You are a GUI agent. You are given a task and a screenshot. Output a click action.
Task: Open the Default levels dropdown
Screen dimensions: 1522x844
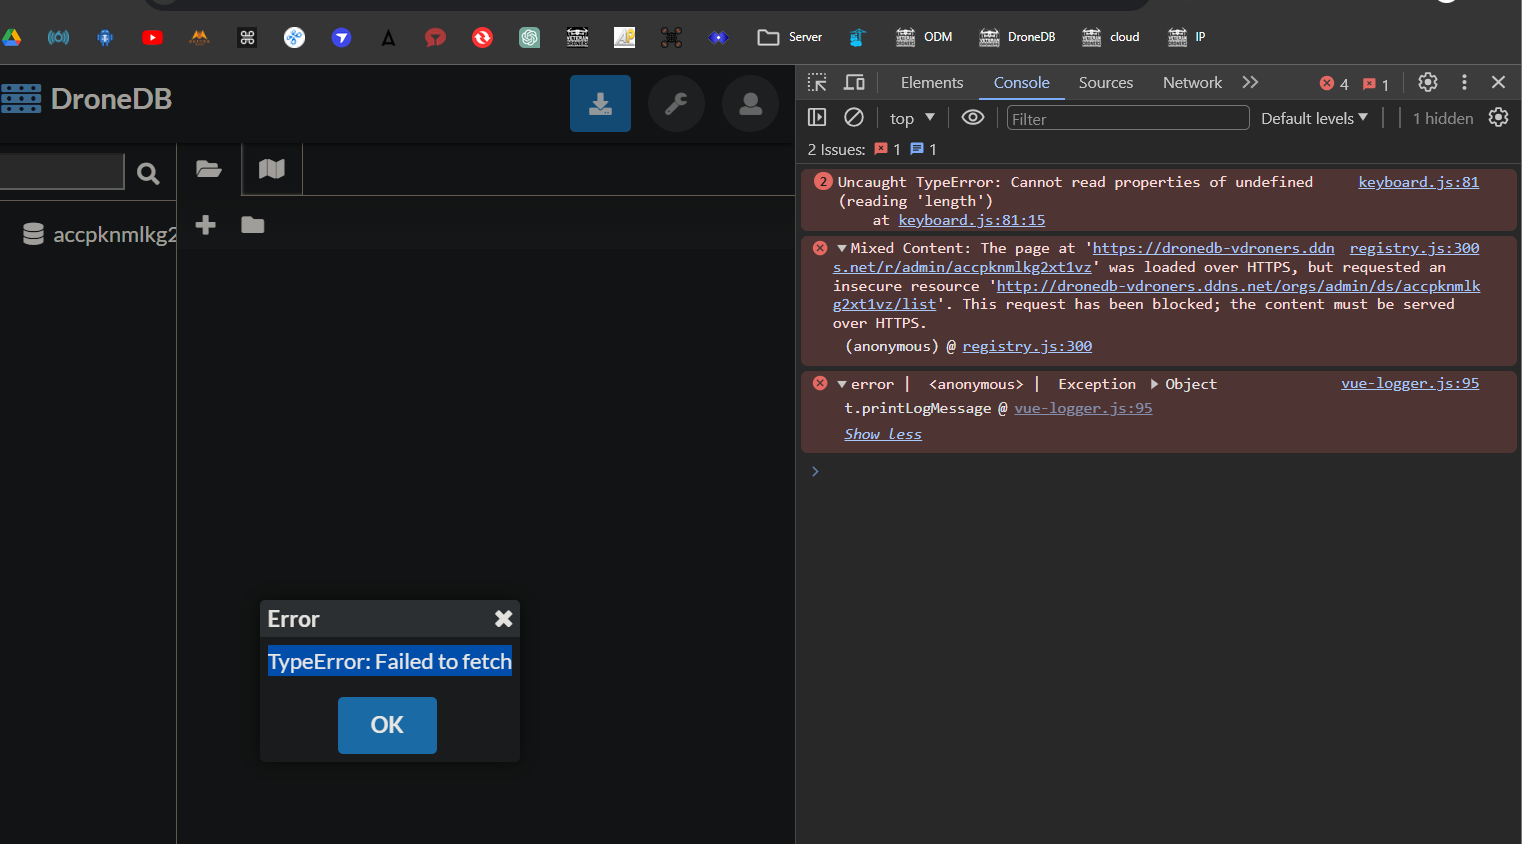1314,118
